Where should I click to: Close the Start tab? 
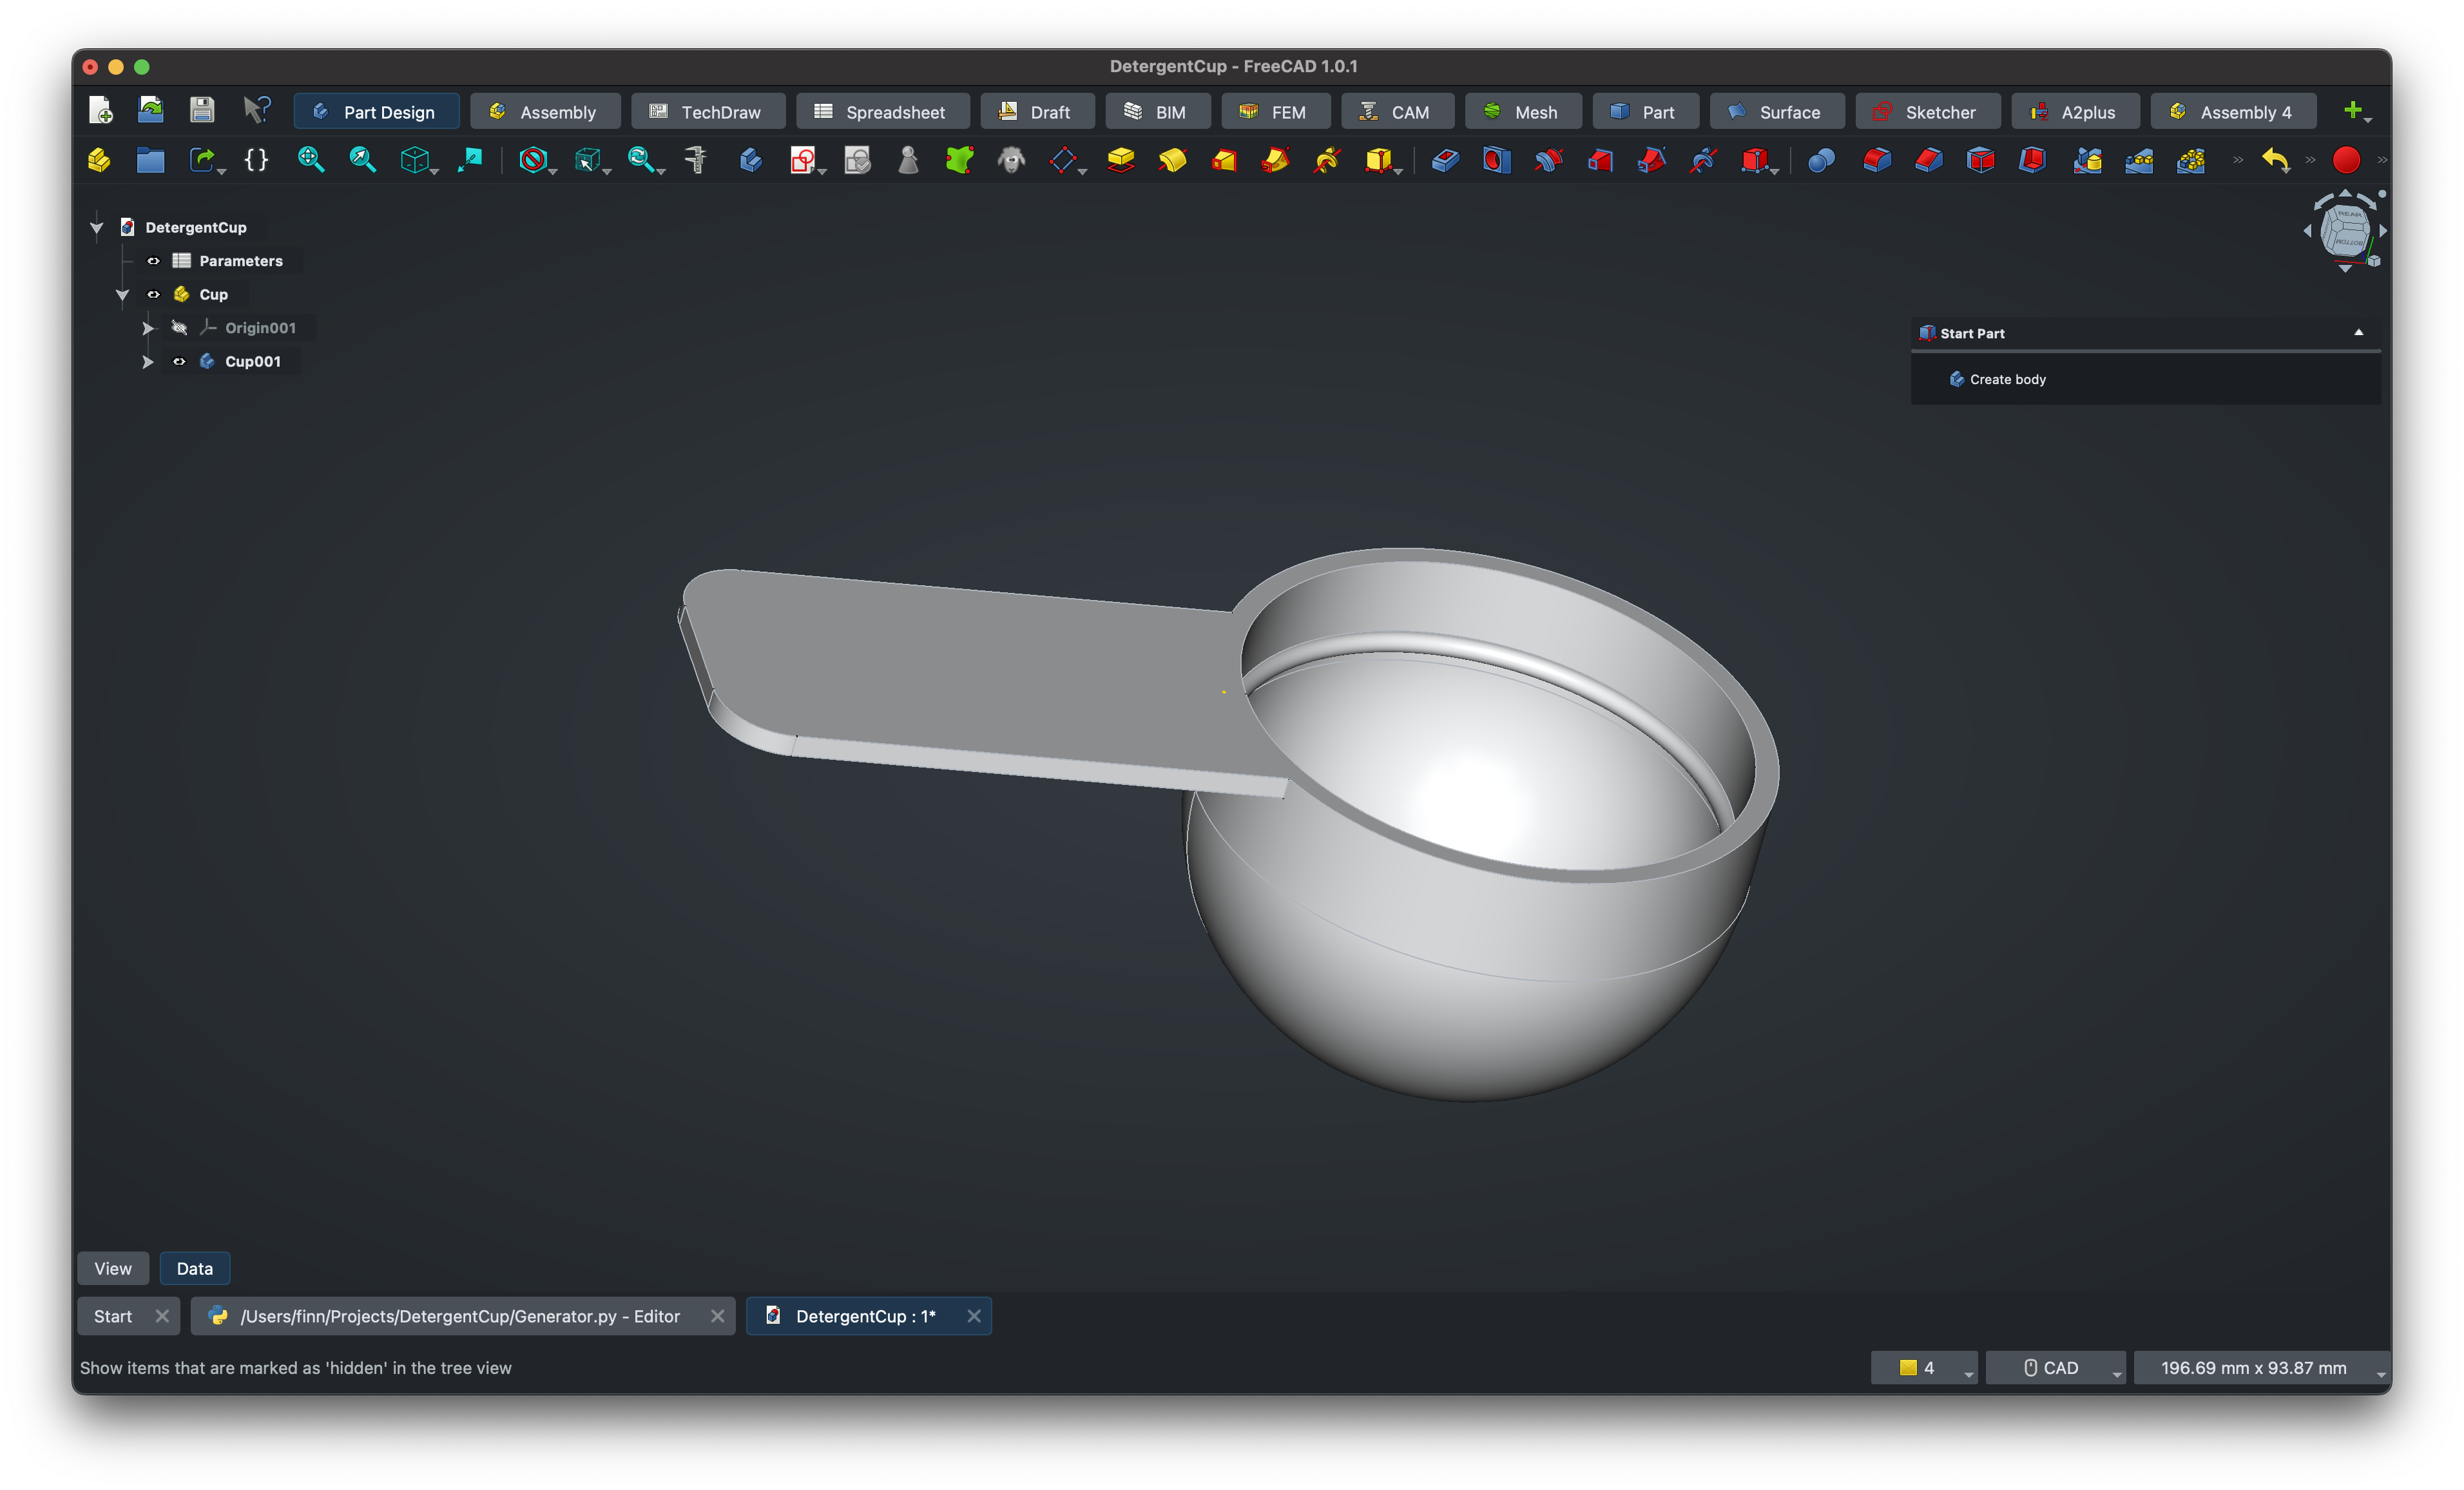162,1316
